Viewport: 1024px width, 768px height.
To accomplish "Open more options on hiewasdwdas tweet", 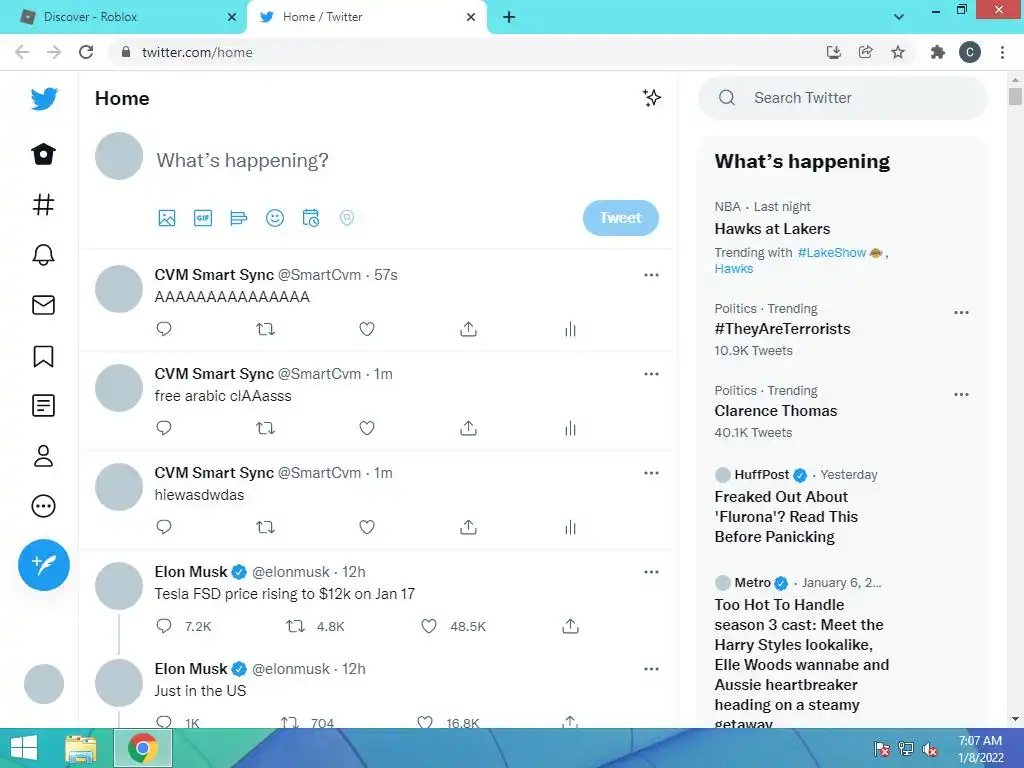I will 651,473.
